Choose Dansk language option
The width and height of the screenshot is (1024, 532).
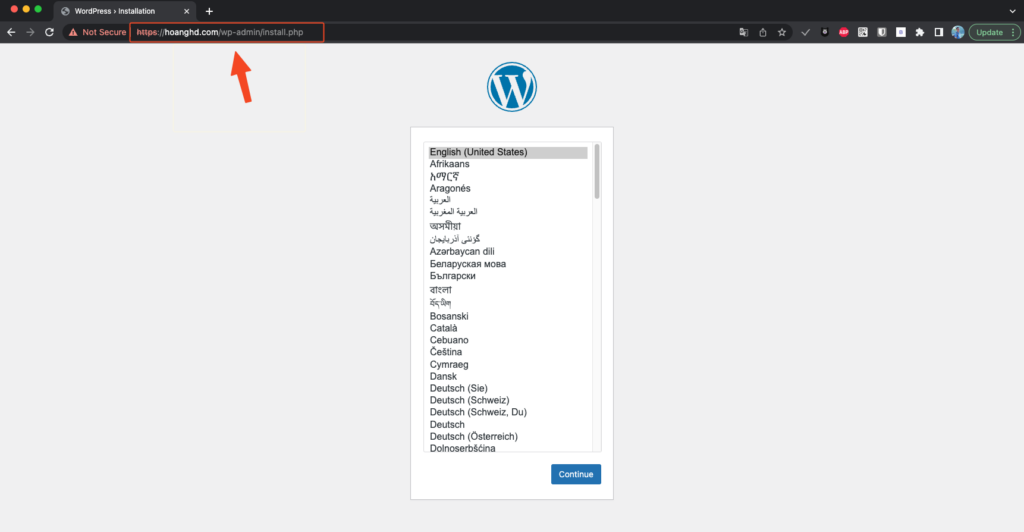click(x=443, y=376)
